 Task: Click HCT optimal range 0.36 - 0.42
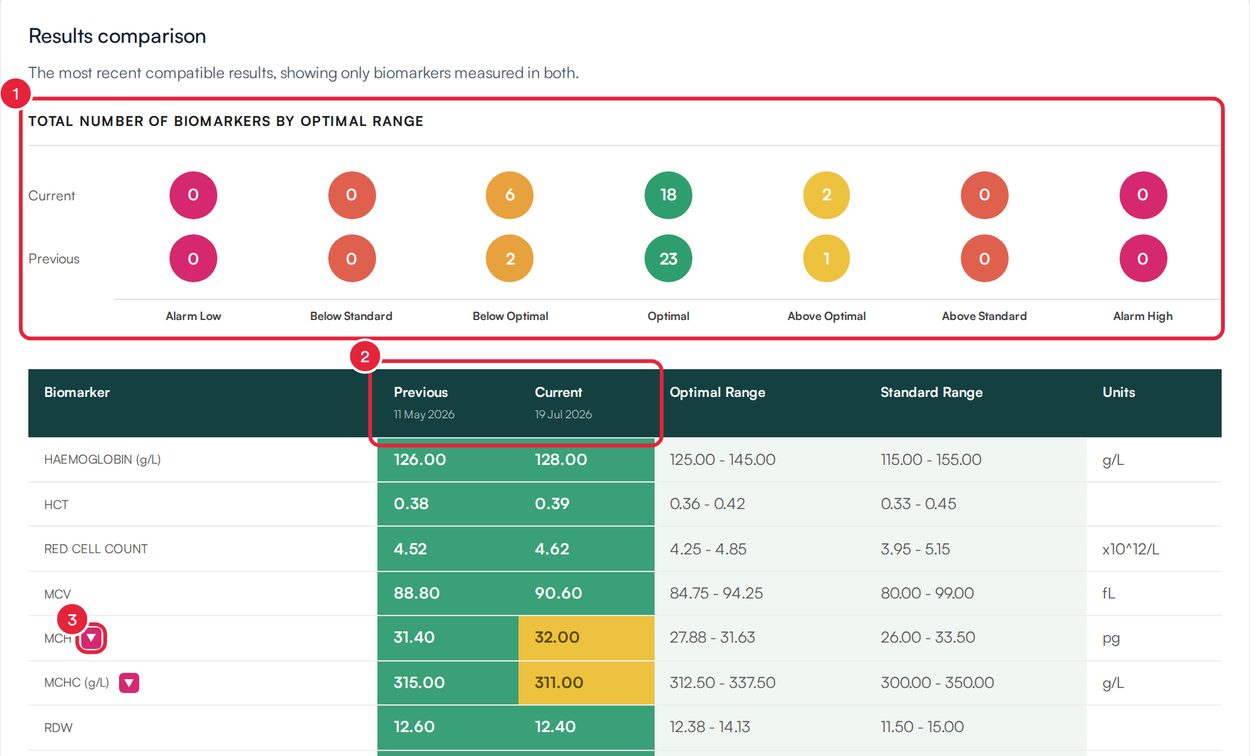[x=707, y=504]
